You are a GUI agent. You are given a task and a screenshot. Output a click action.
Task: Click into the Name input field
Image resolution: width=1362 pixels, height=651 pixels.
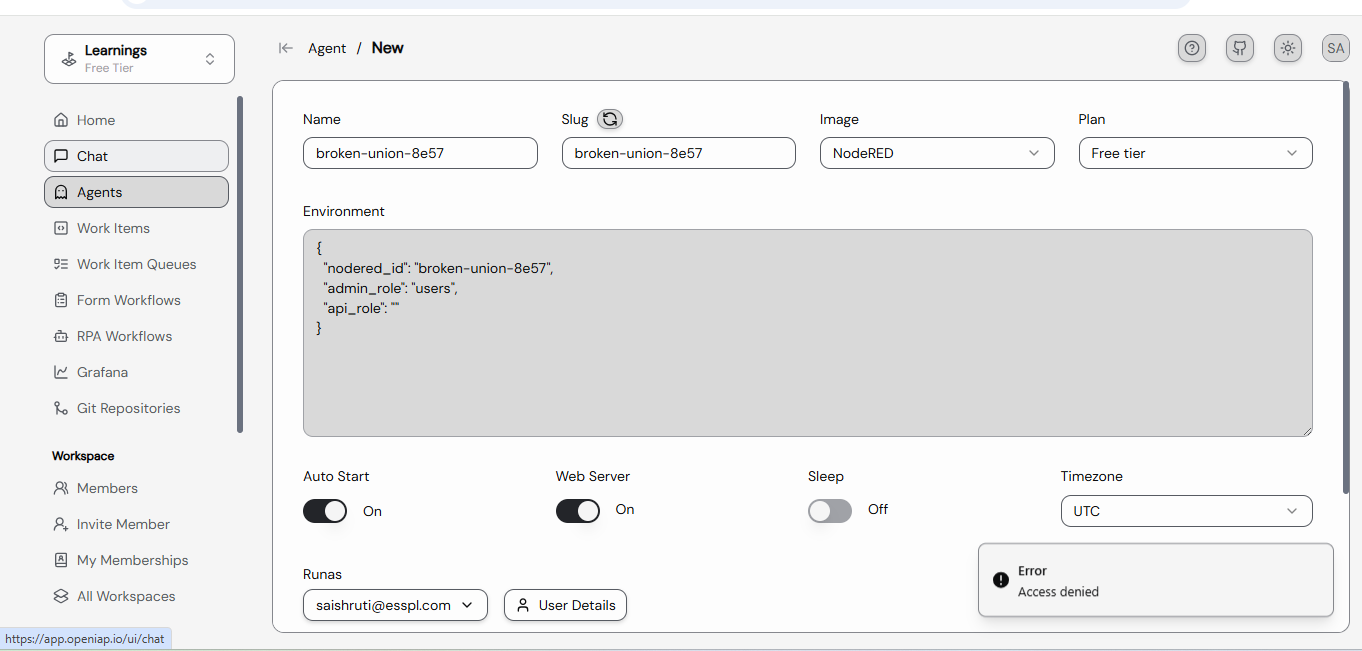pyautogui.click(x=420, y=153)
